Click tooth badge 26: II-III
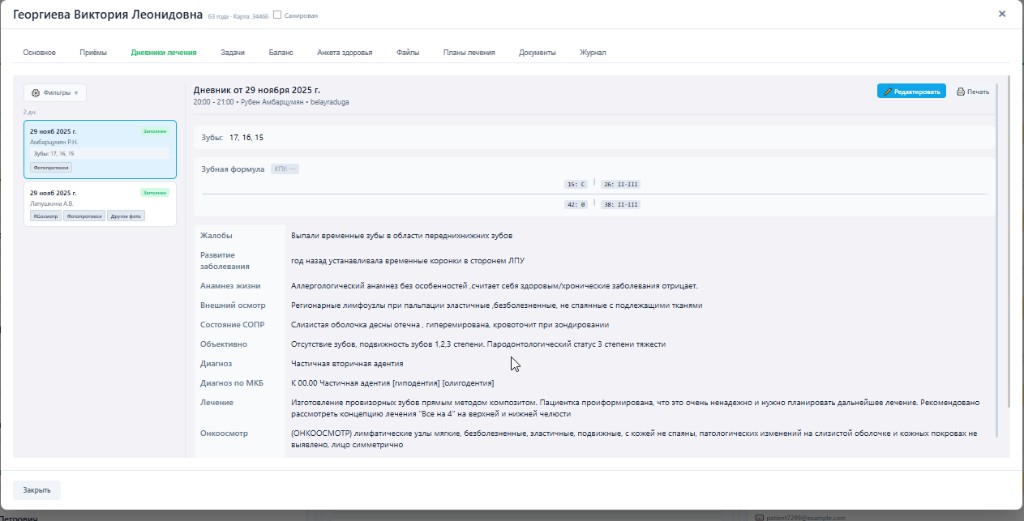The image size is (1024, 521). point(620,184)
